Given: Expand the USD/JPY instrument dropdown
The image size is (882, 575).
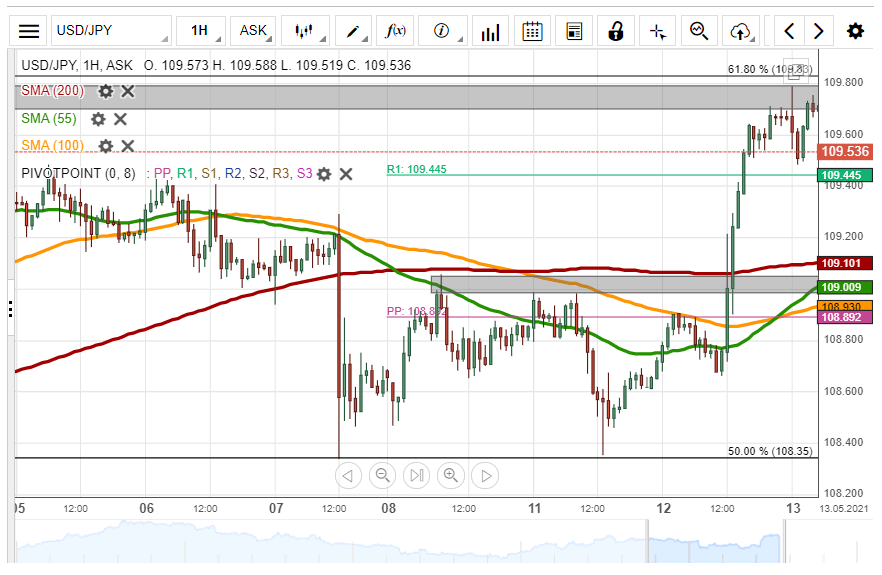Looking at the screenshot, I should click(x=110, y=31).
